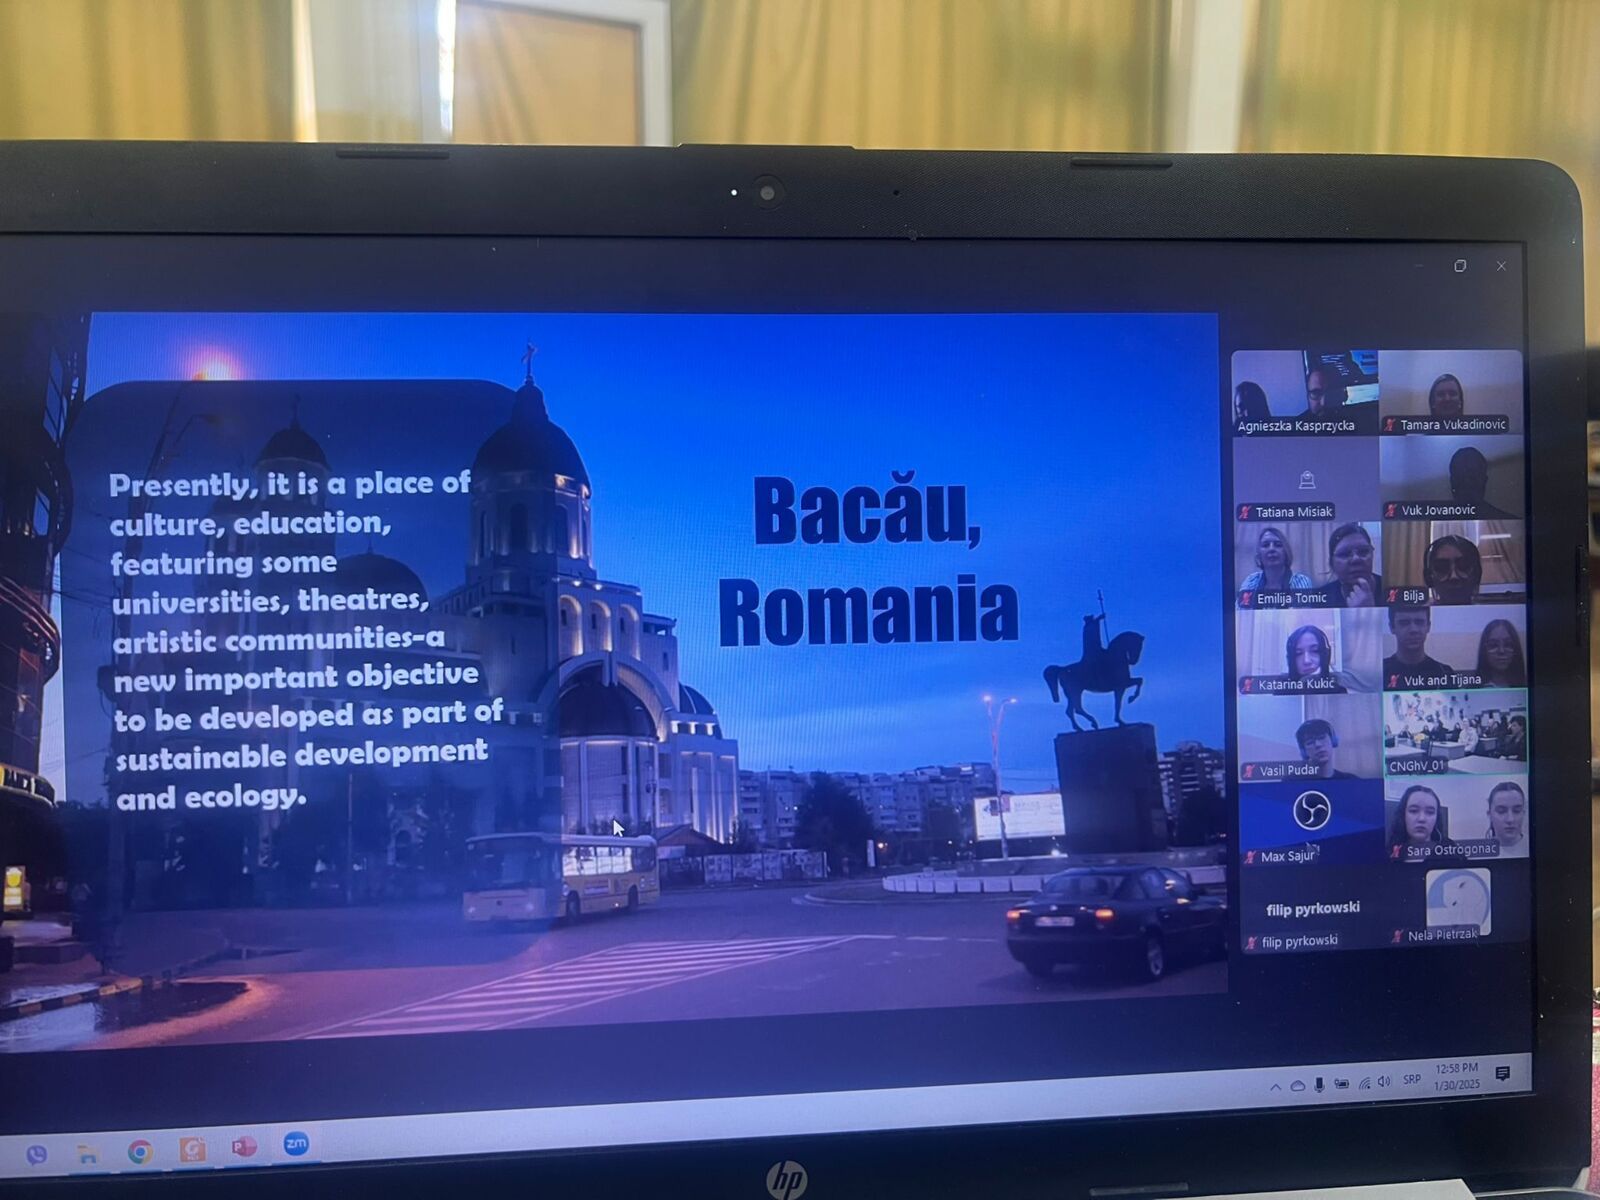Open File Explorer from the taskbar
1600x1200 pixels.
pos(88,1155)
